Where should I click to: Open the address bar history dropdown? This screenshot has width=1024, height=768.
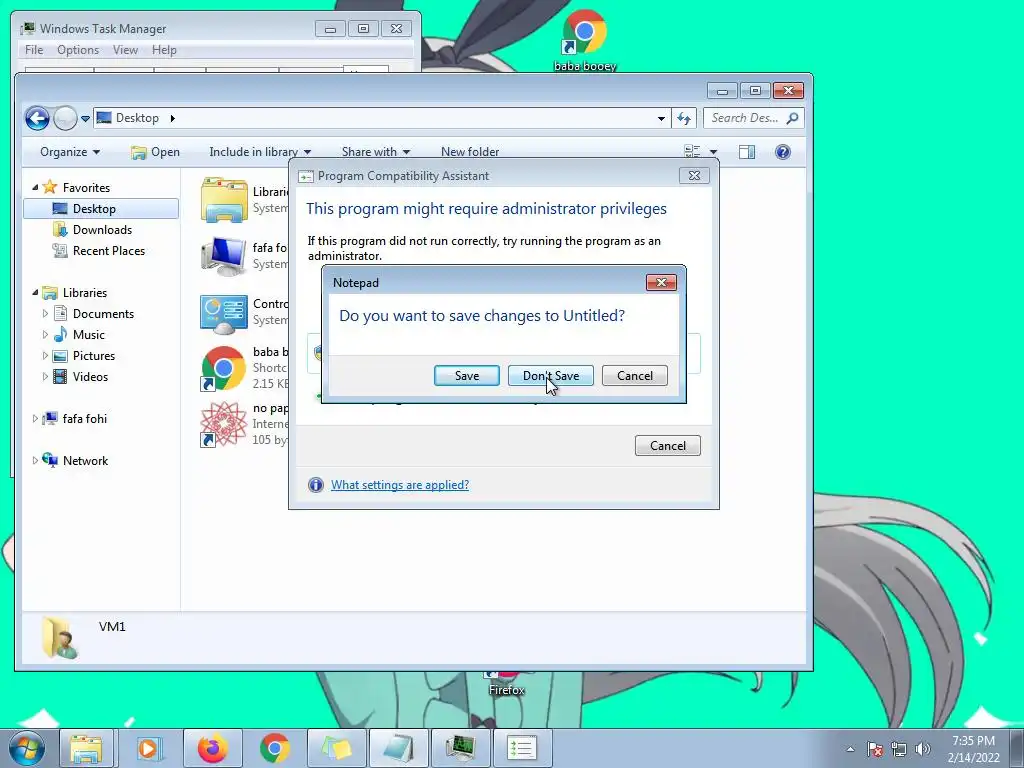point(661,119)
